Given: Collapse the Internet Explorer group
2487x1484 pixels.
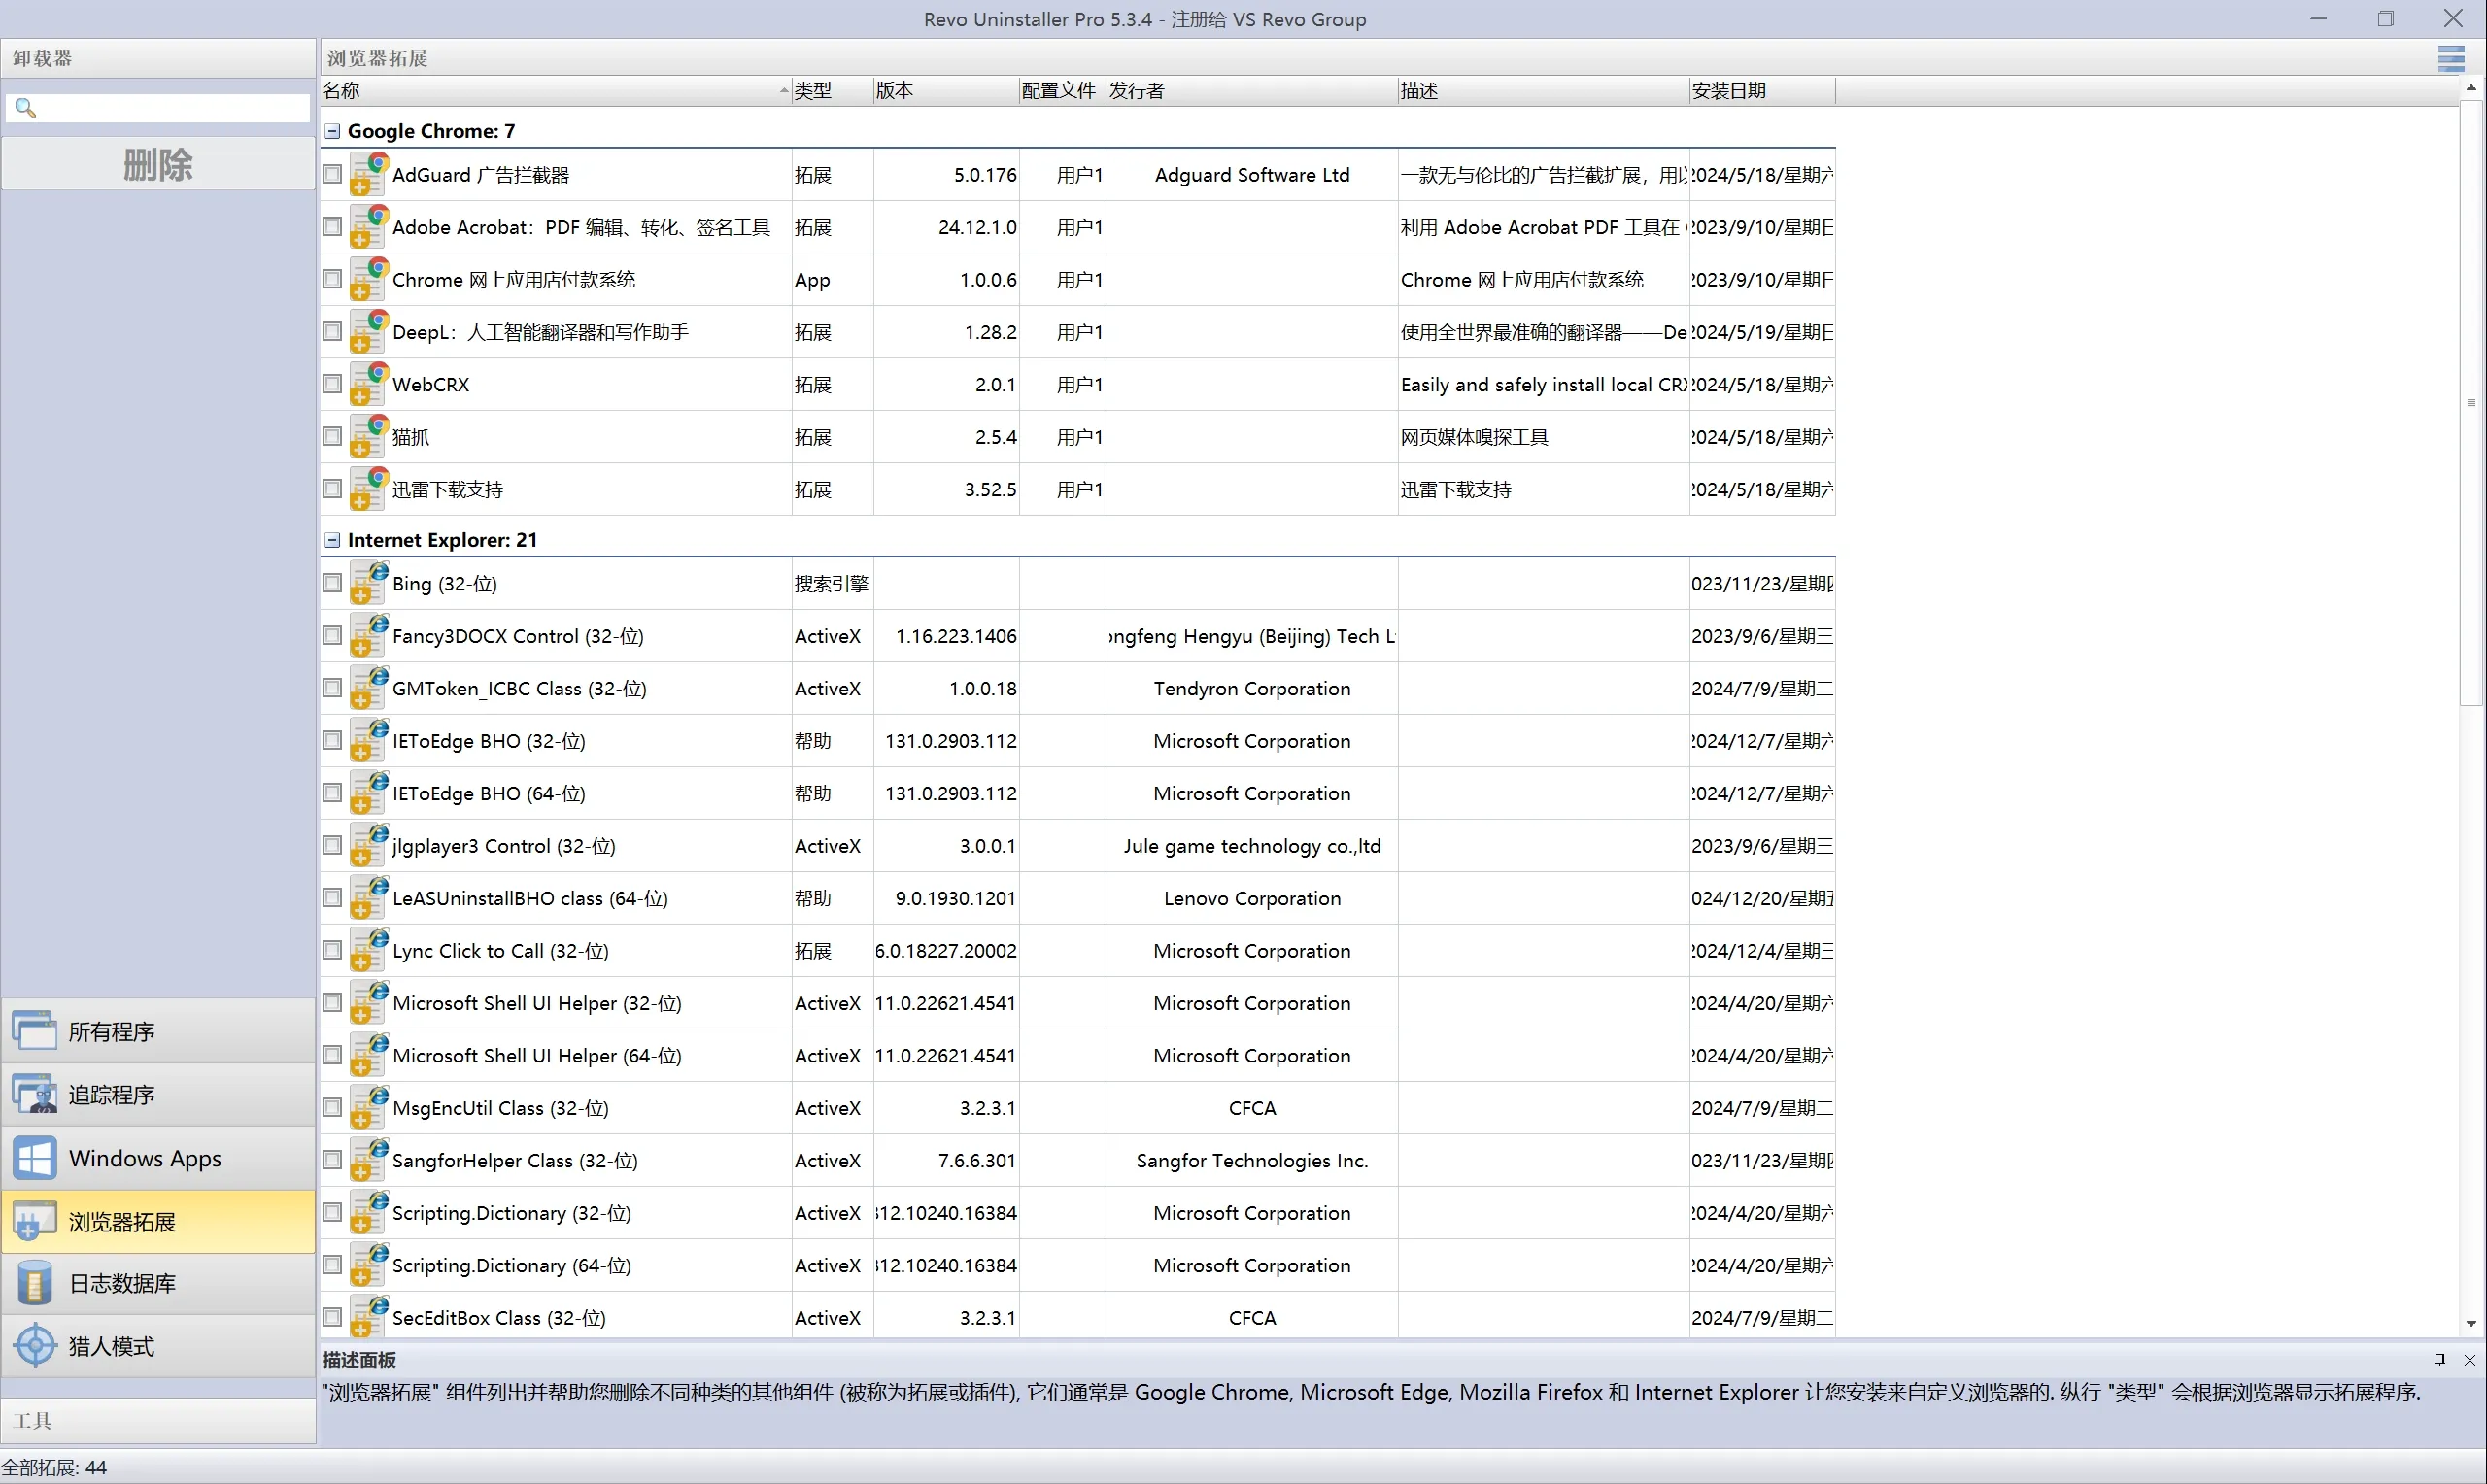Looking at the screenshot, I should [x=332, y=540].
